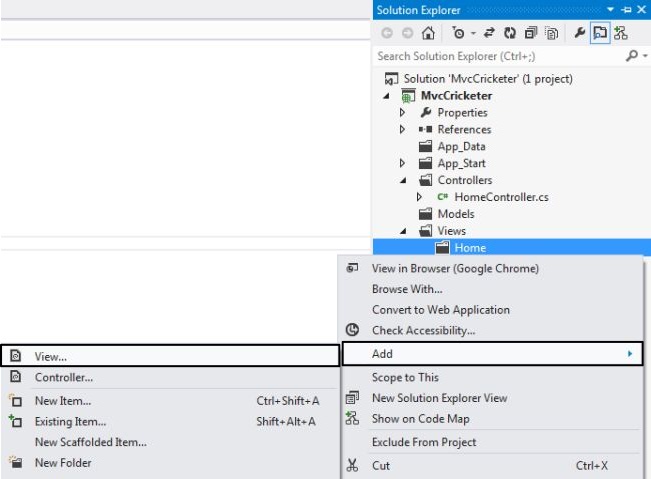Click the Home icon in Solution Explorer toolbar
This screenshot has height=479, width=651.
pos(428,33)
